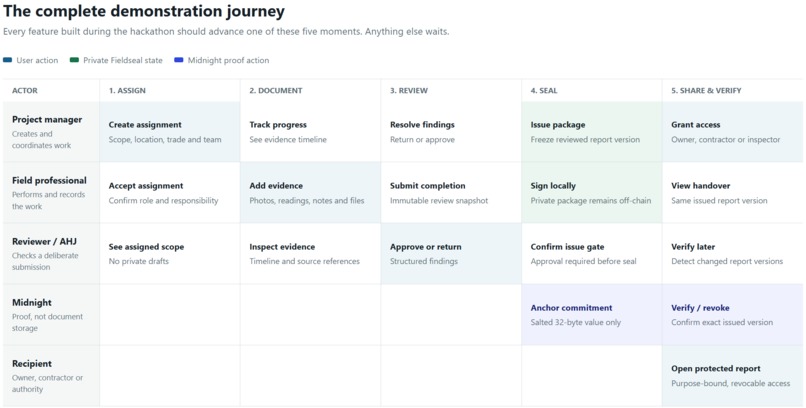This screenshot has width=806, height=408.
Task: Select the View handover cell
Action: coord(732,193)
